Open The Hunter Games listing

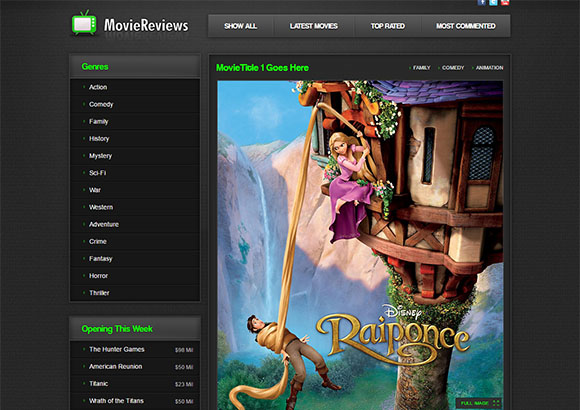coord(117,349)
